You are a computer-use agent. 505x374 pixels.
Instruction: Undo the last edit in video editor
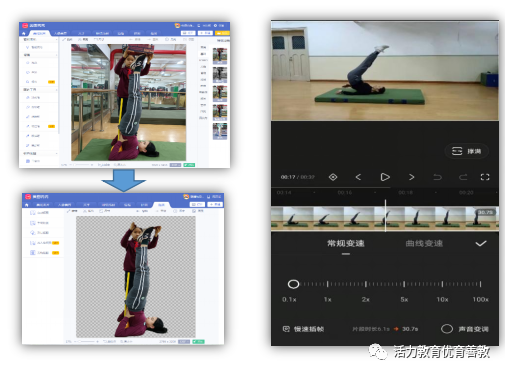pyautogui.click(x=437, y=177)
